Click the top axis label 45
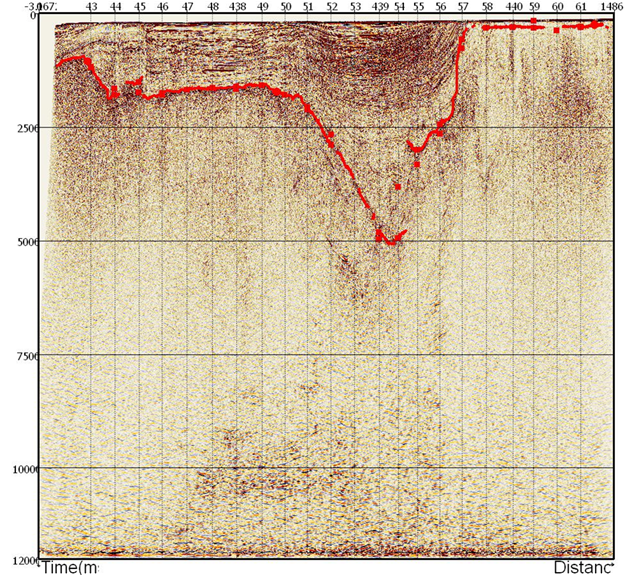 click(x=140, y=7)
